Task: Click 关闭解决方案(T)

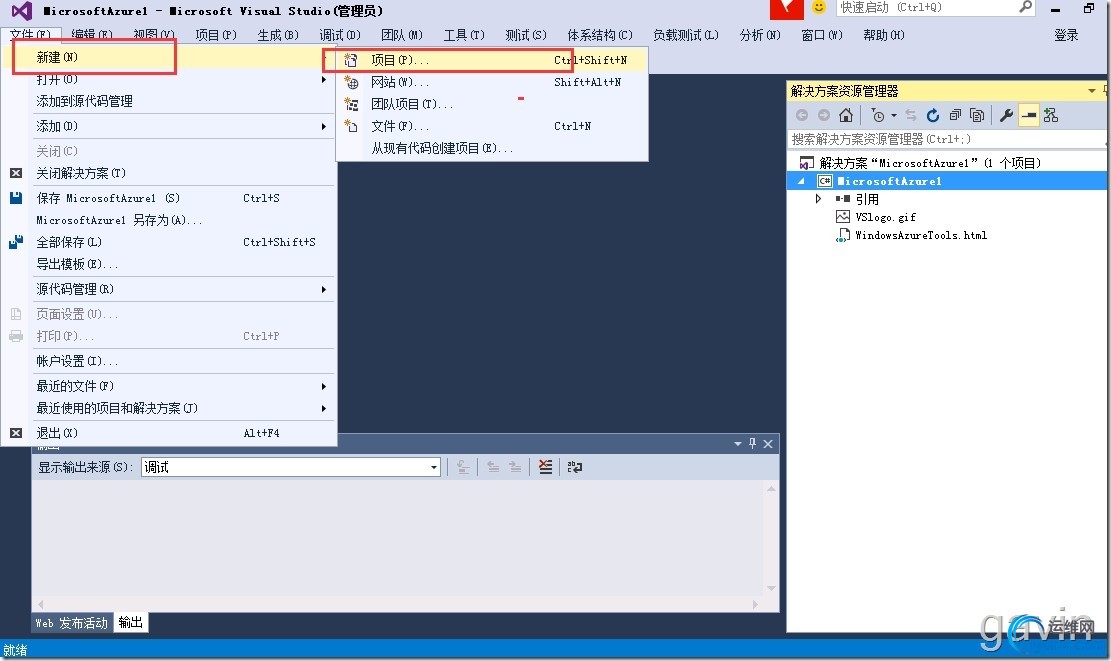Action: click(x=169, y=173)
